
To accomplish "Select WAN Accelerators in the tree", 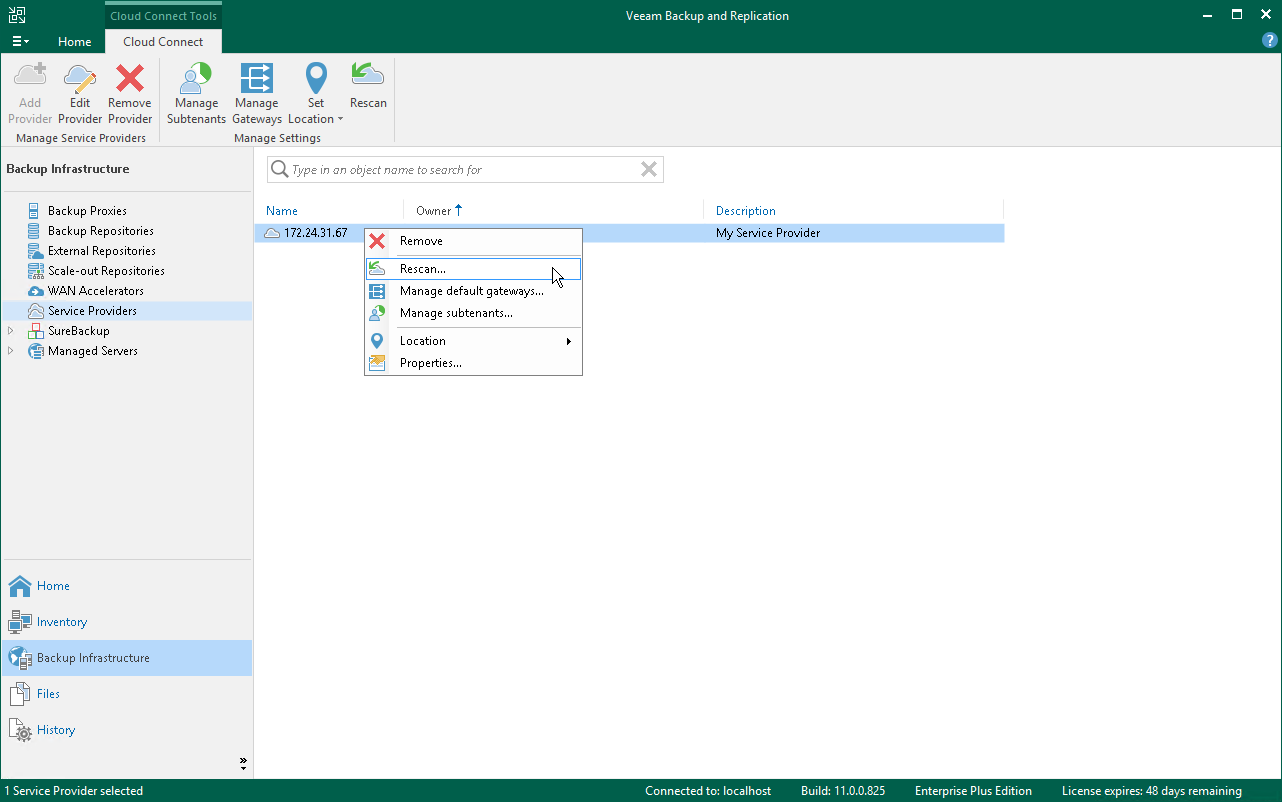I will point(96,291).
